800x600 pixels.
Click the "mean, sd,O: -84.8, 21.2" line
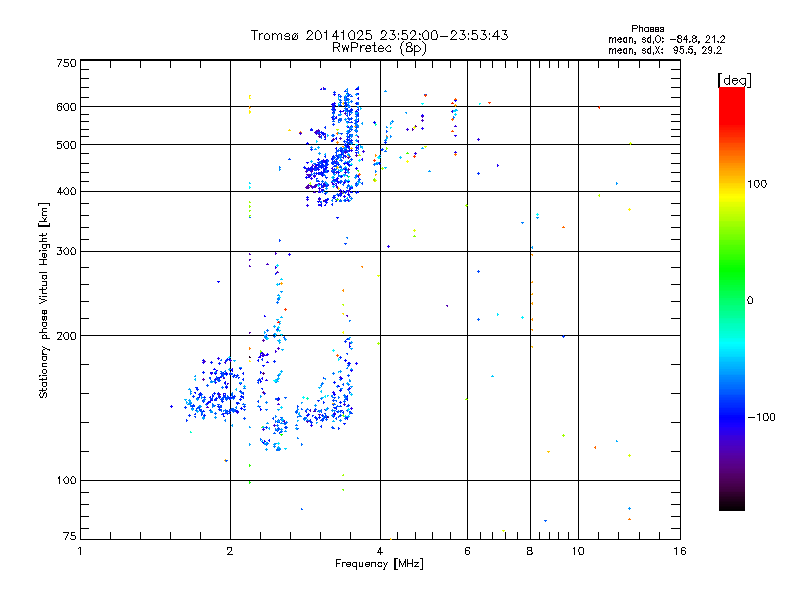pos(666,39)
